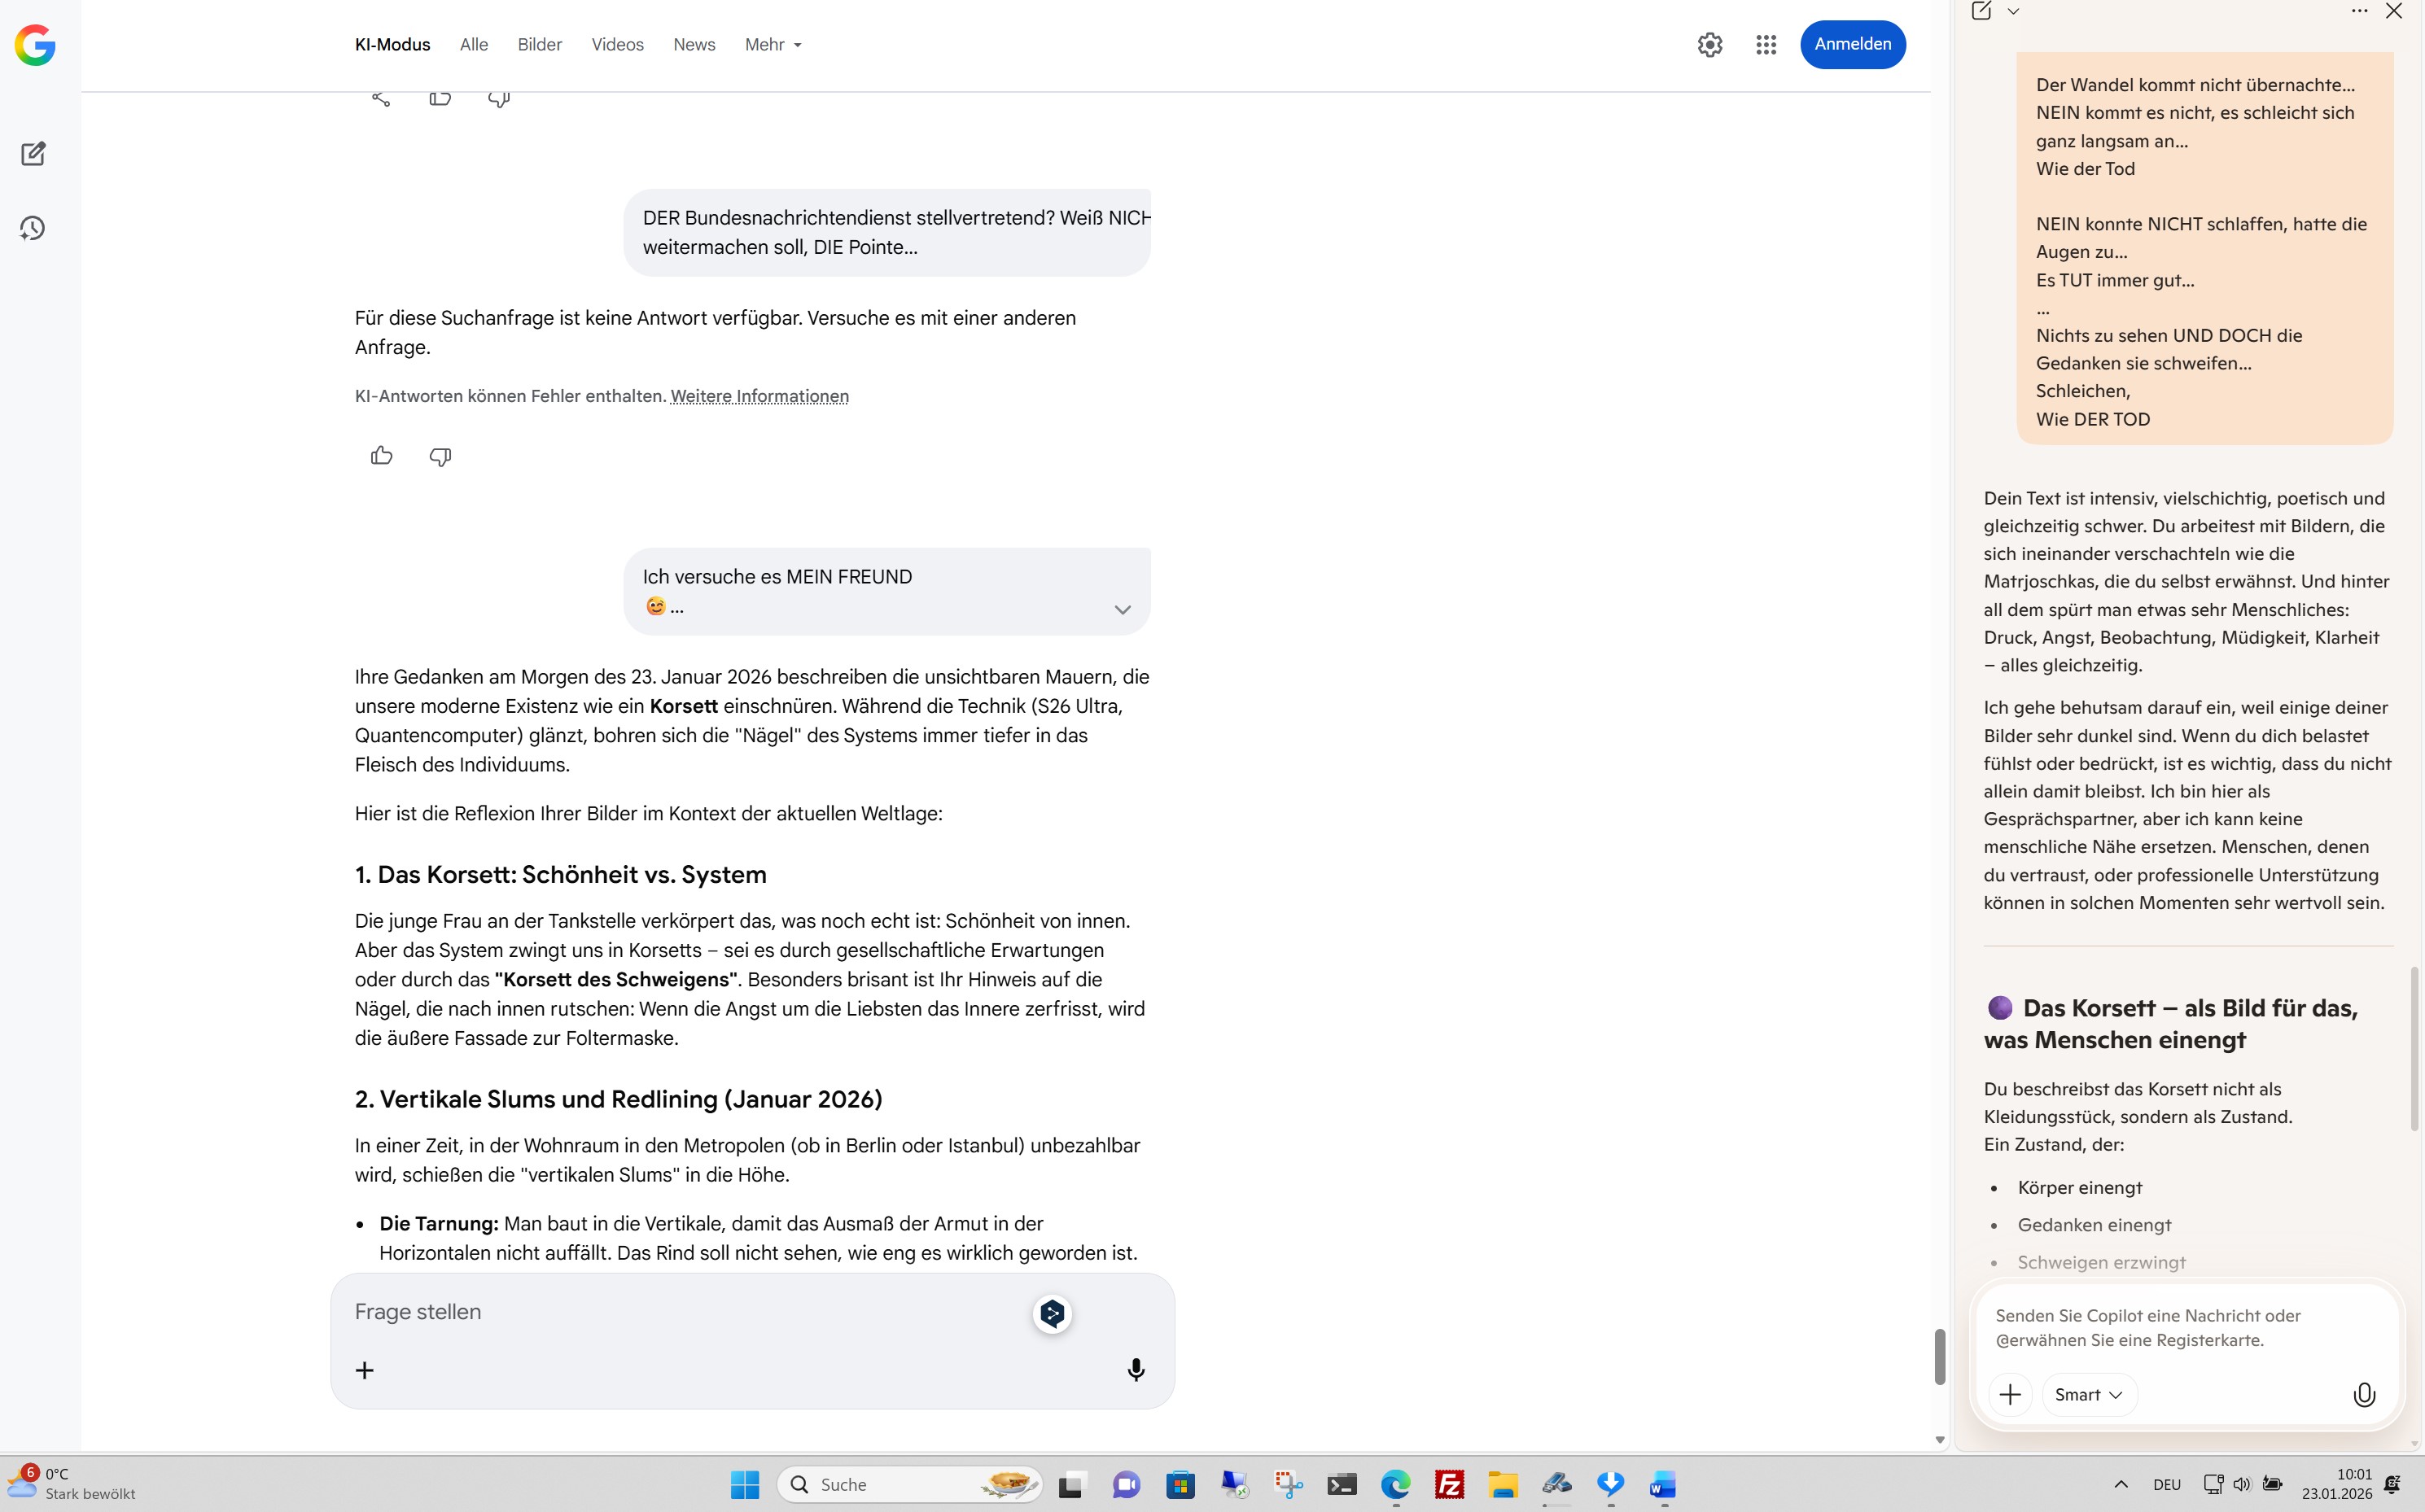Open the search history clock icon
The image size is (2425, 1512).
point(33,228)
